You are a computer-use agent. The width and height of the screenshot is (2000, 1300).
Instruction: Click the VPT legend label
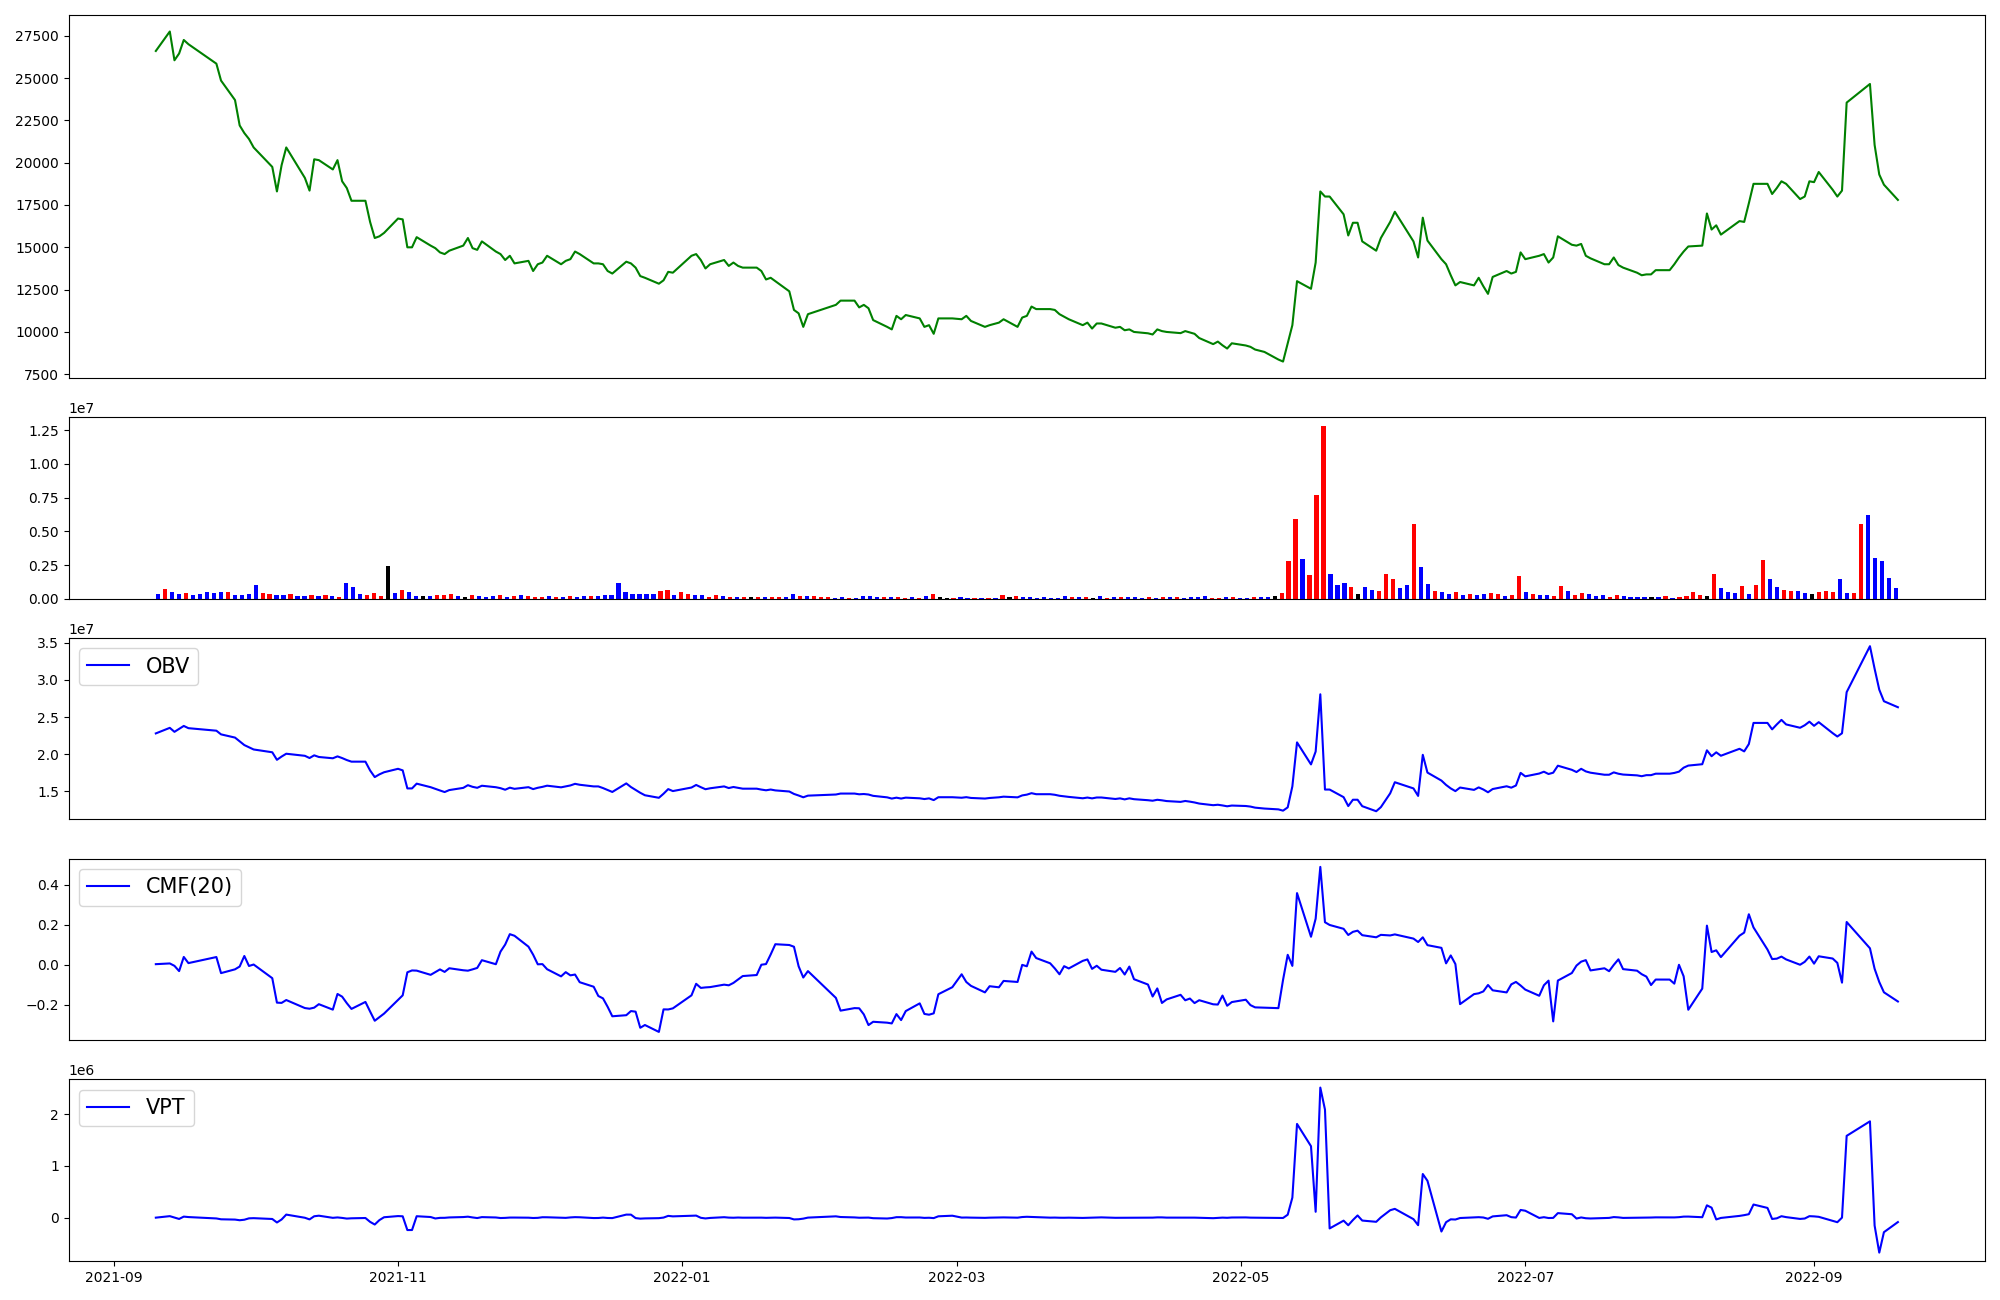coord(165,1107)
